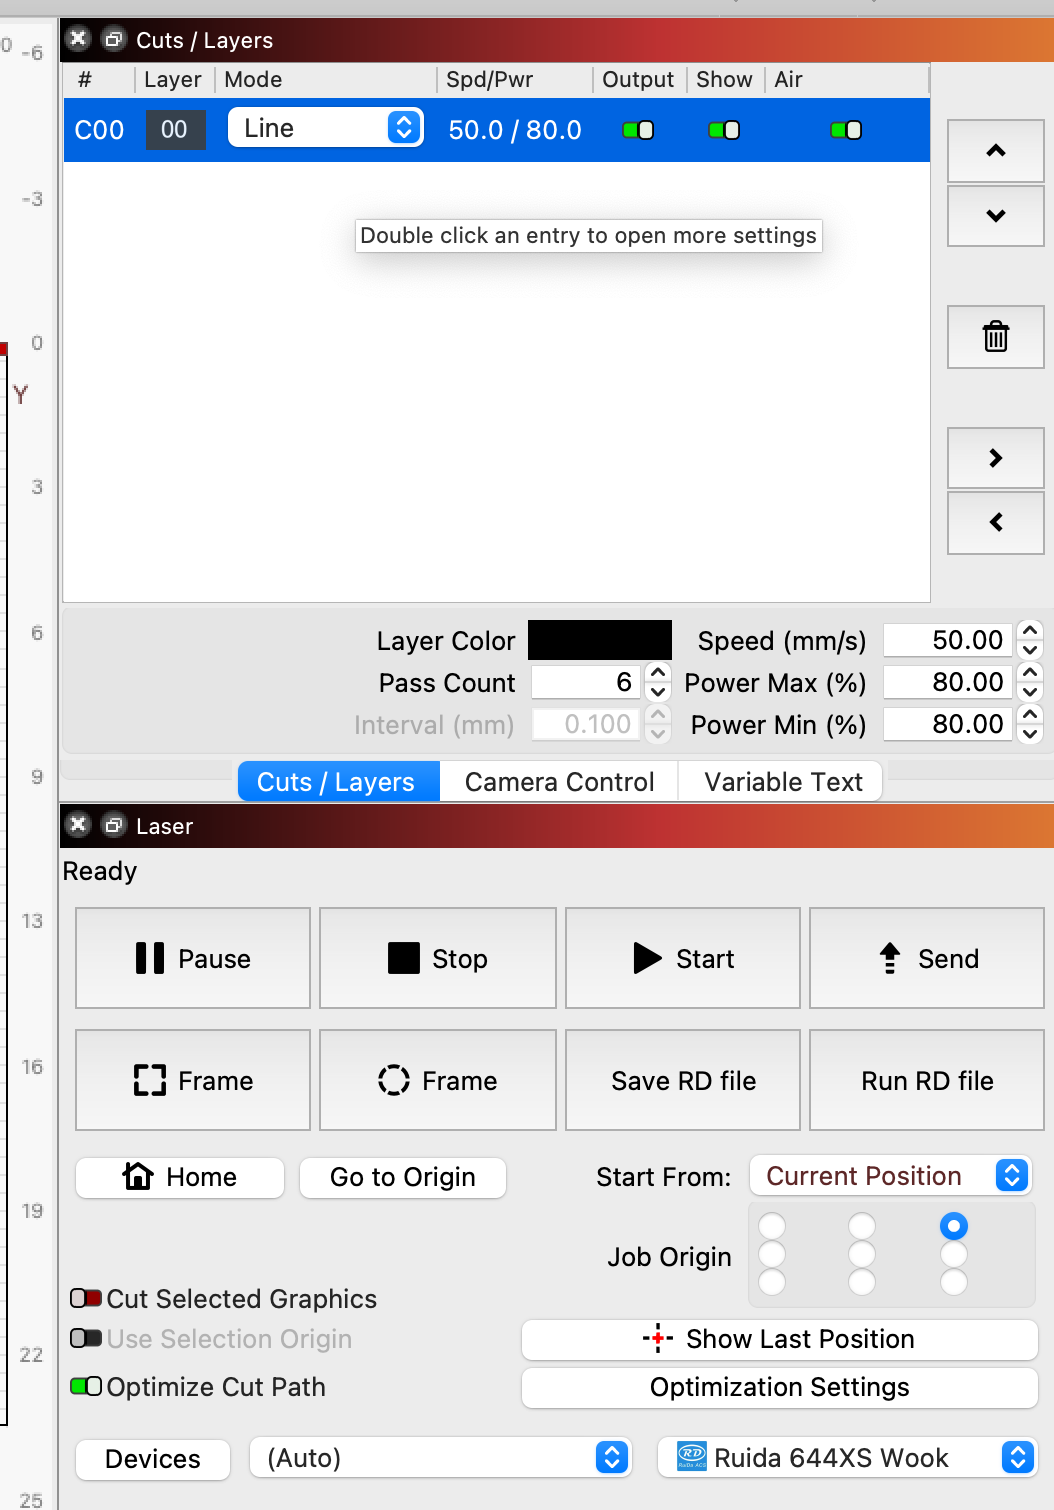The image size is (1054, 1510).
Task: Move layer up with the up arrow
Action: point(995,151)
